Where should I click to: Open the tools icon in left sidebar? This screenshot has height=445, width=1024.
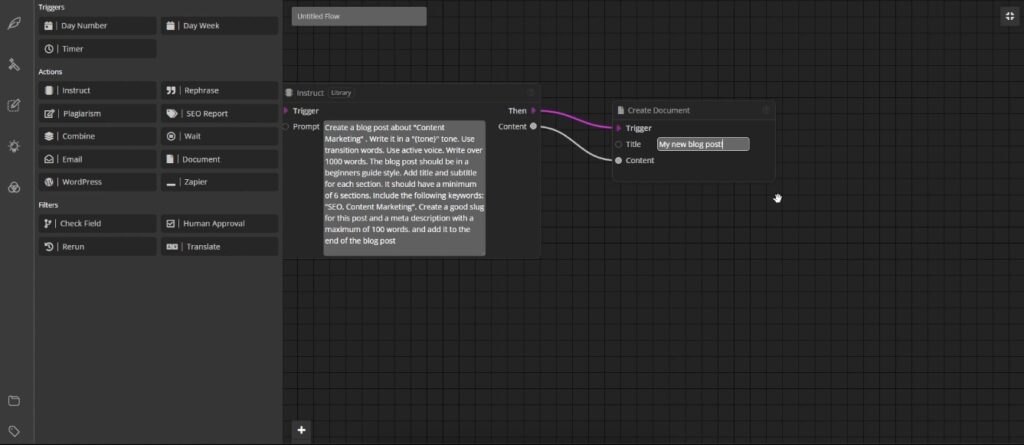point(14,64)
